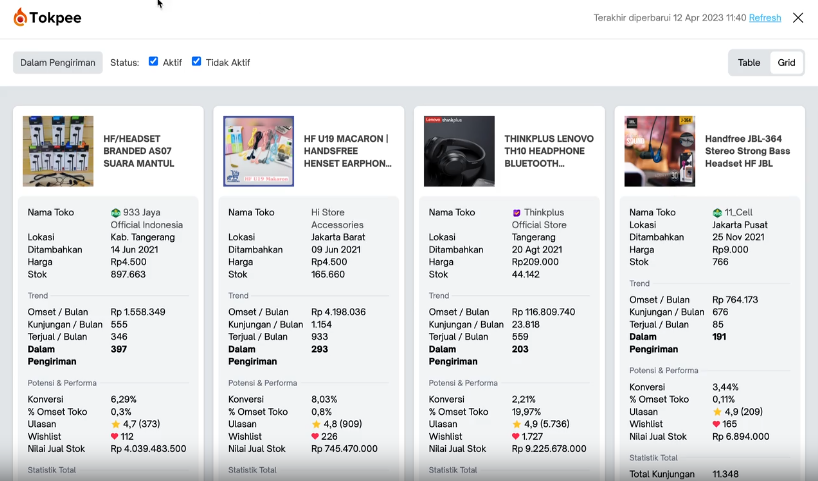
Task: Click Nilai Jual Stok Rp 6.894.000
Action: [740, 437]
